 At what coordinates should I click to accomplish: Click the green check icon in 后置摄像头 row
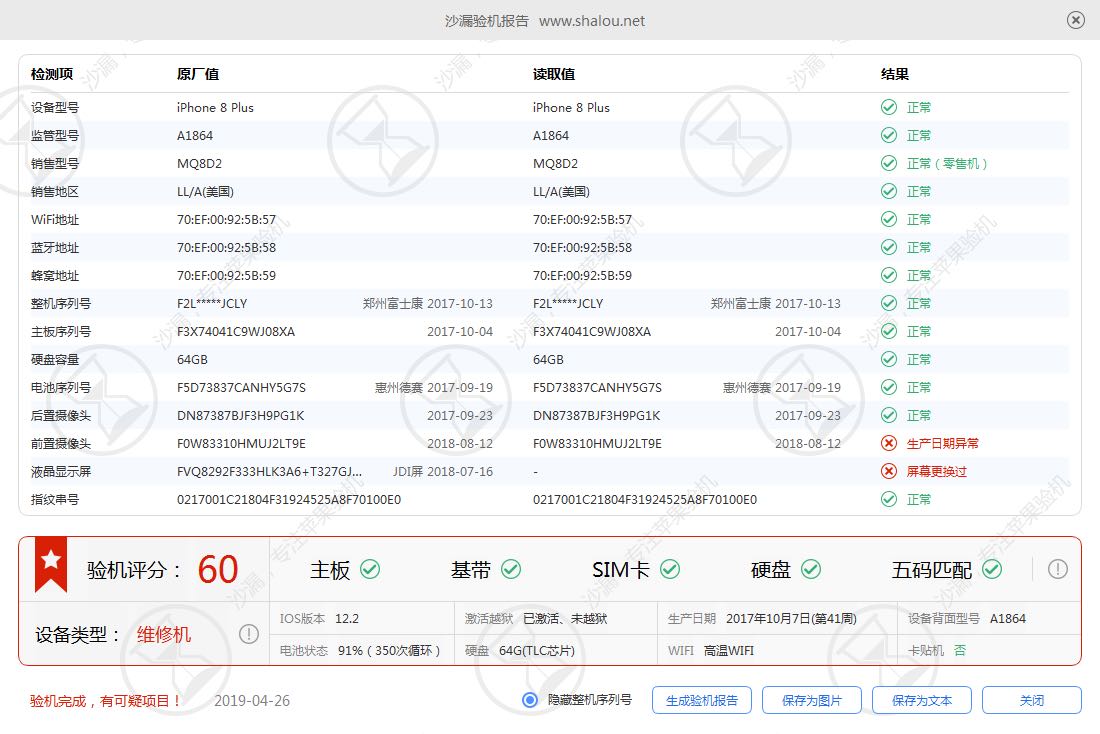(889, 415)
